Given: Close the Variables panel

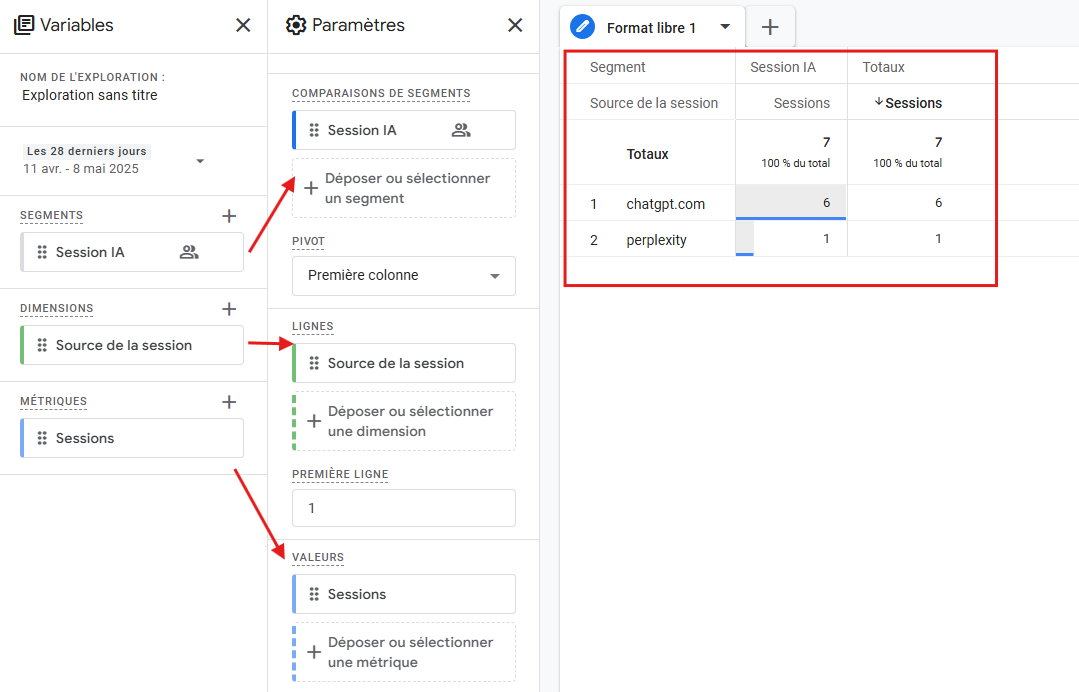Looking at the screenshot, I should click(243, 25).
